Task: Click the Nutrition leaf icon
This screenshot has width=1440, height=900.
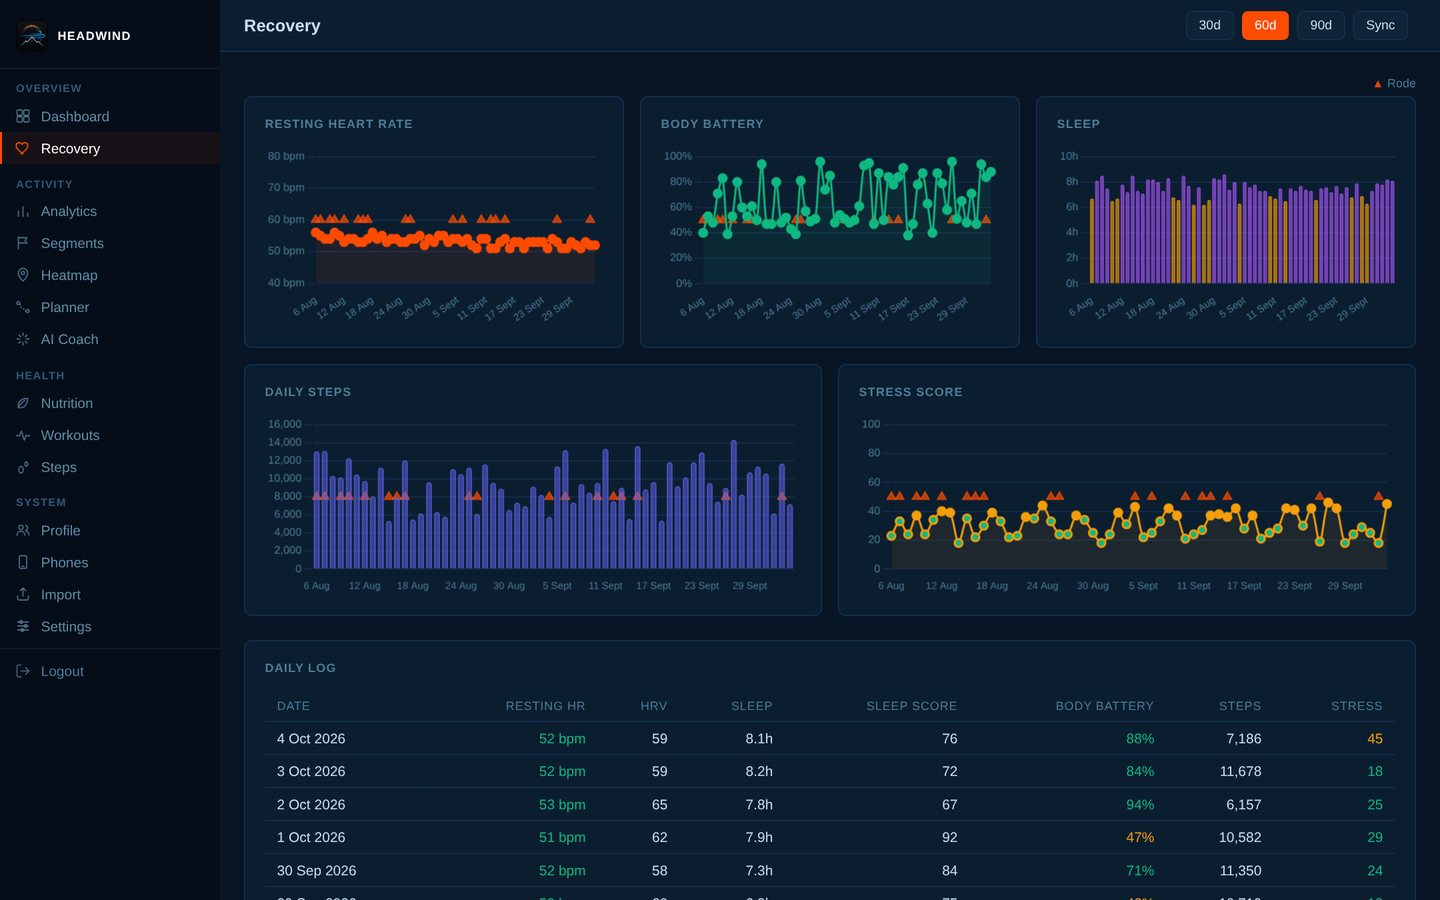Action: pyautogui.click(x=23, y=403)
